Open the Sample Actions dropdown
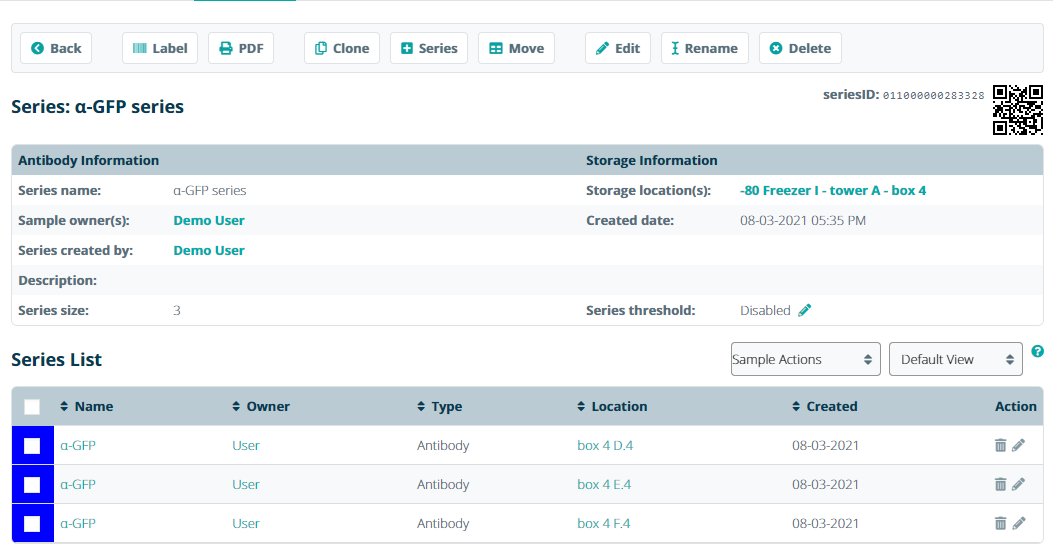The image size is (1053, 555). 805,360
